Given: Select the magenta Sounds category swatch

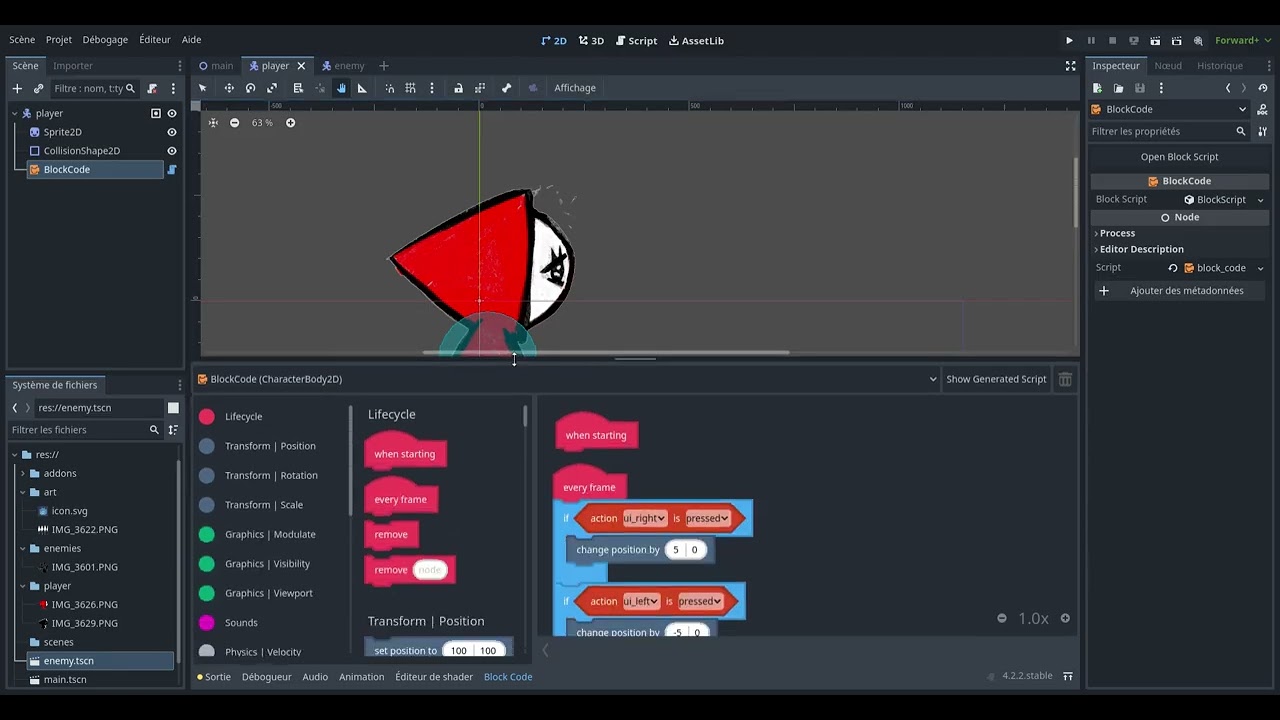Looking at the screenshot, I should pyautogui.click(x=207, y=623).
